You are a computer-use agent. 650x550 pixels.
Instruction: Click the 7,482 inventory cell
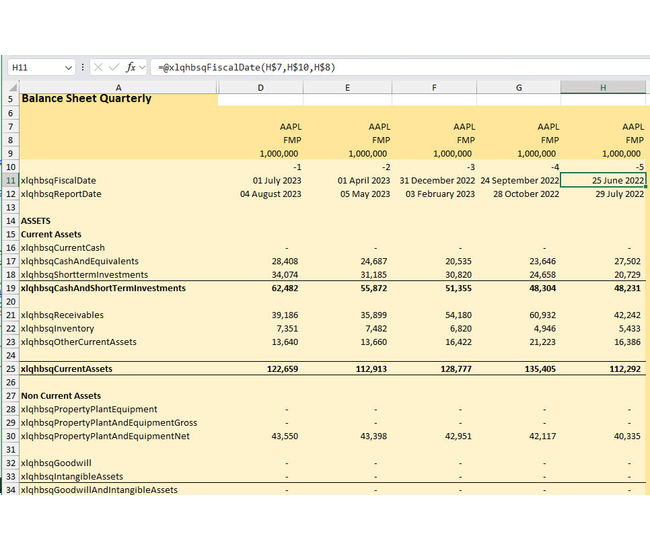(348, 328)
